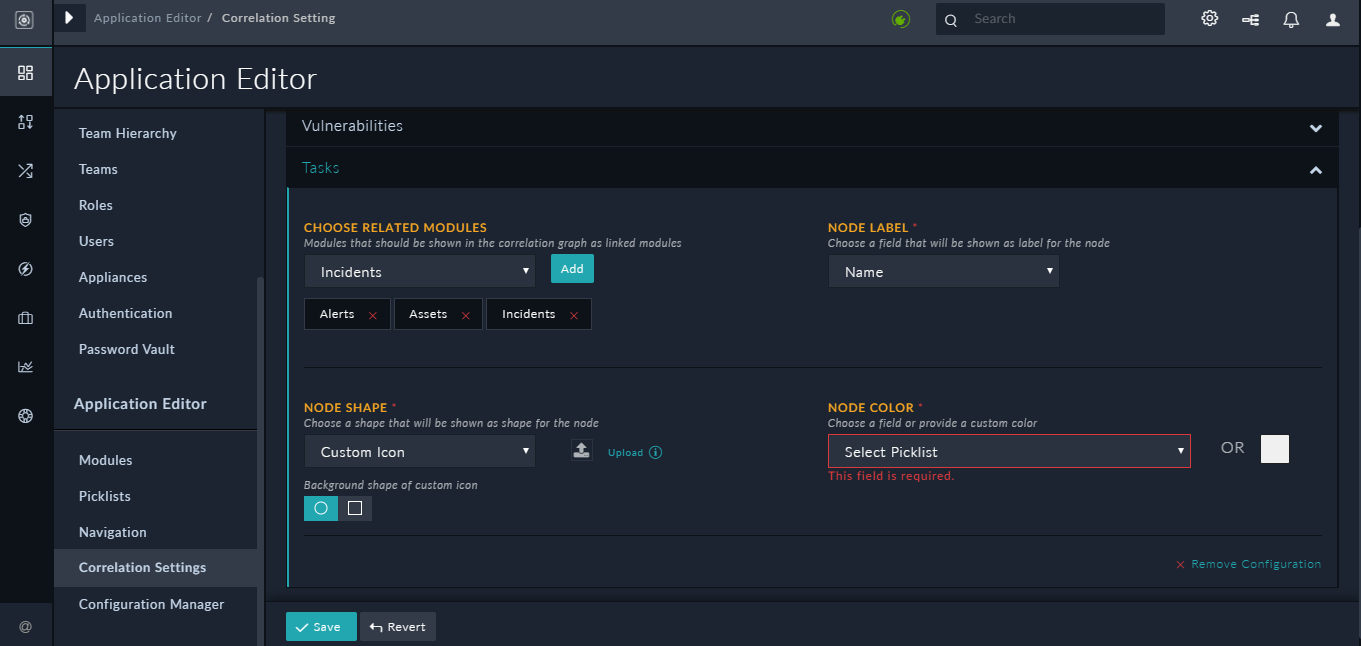Click the upload custom icon button
This screenshot has width=1361, height=646.
click(581, 451)
